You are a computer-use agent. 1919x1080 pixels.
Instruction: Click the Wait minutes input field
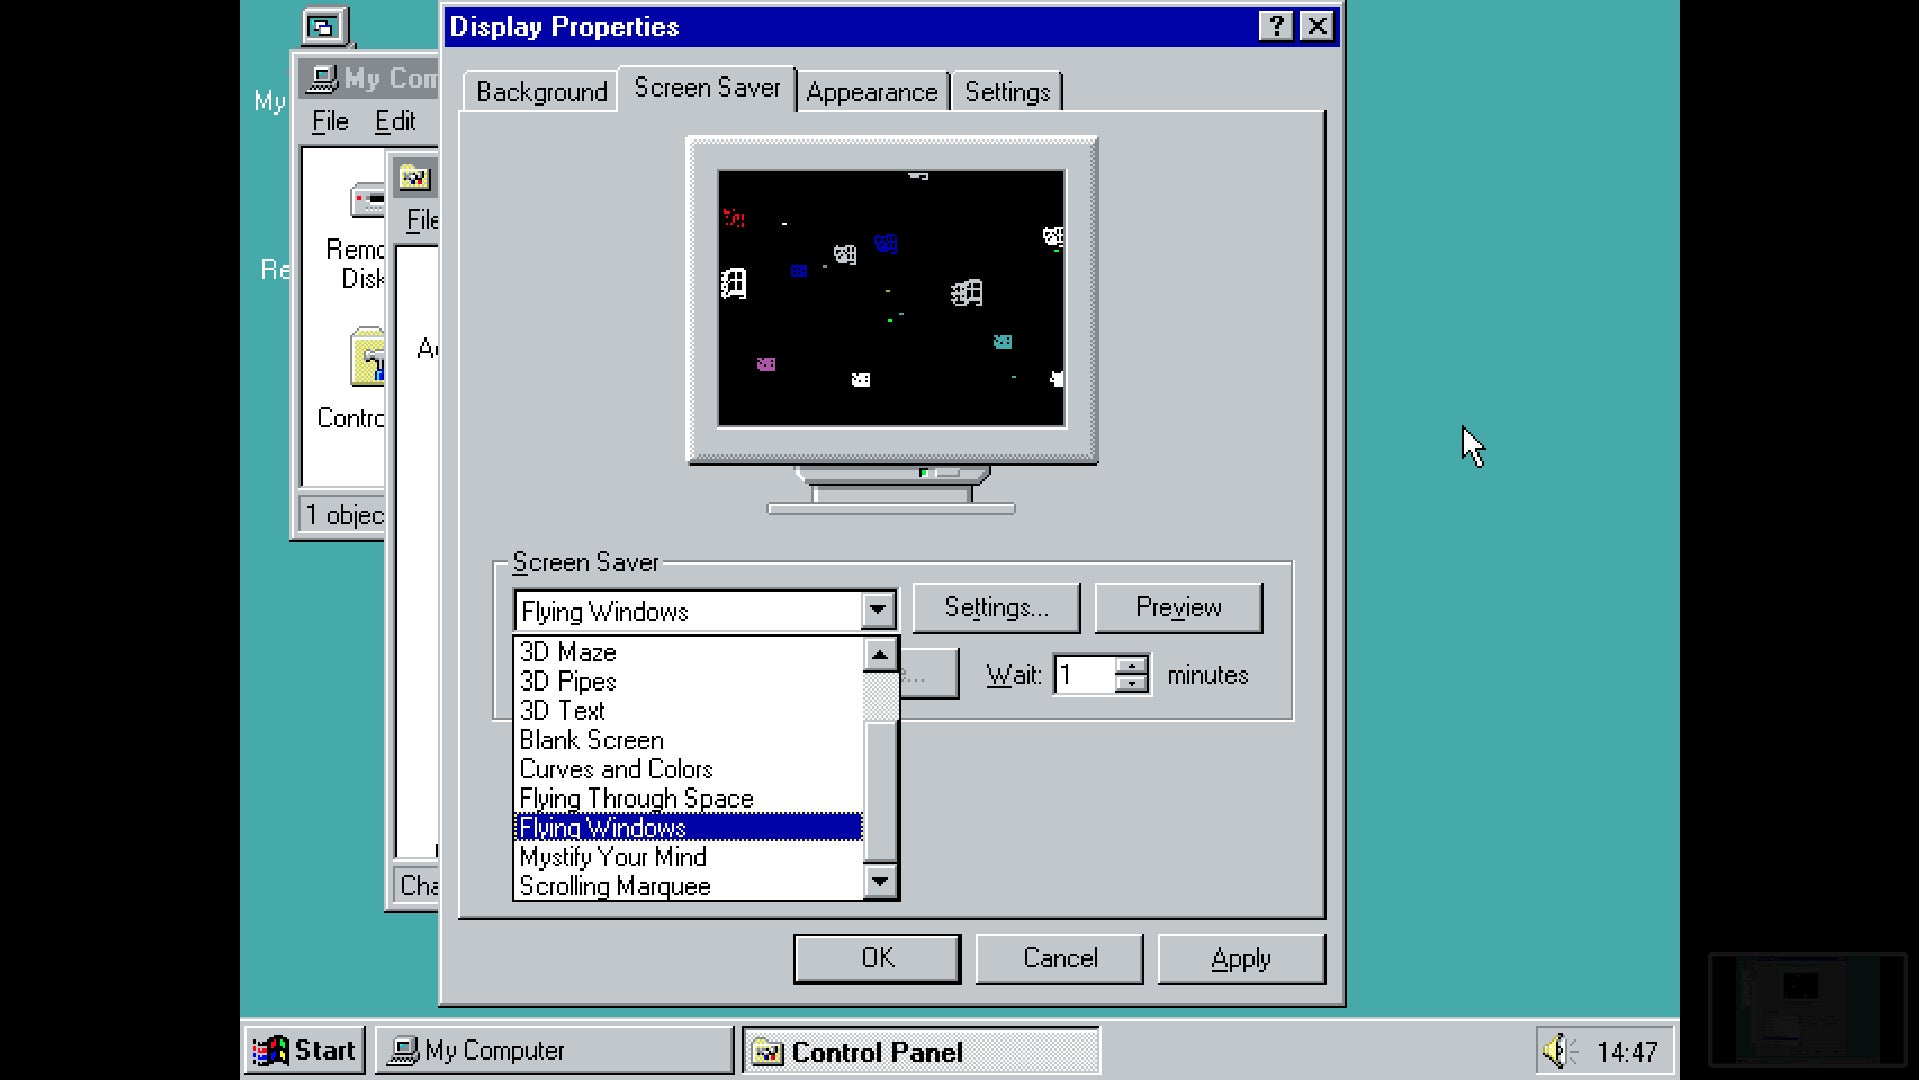click(1084, 675)
